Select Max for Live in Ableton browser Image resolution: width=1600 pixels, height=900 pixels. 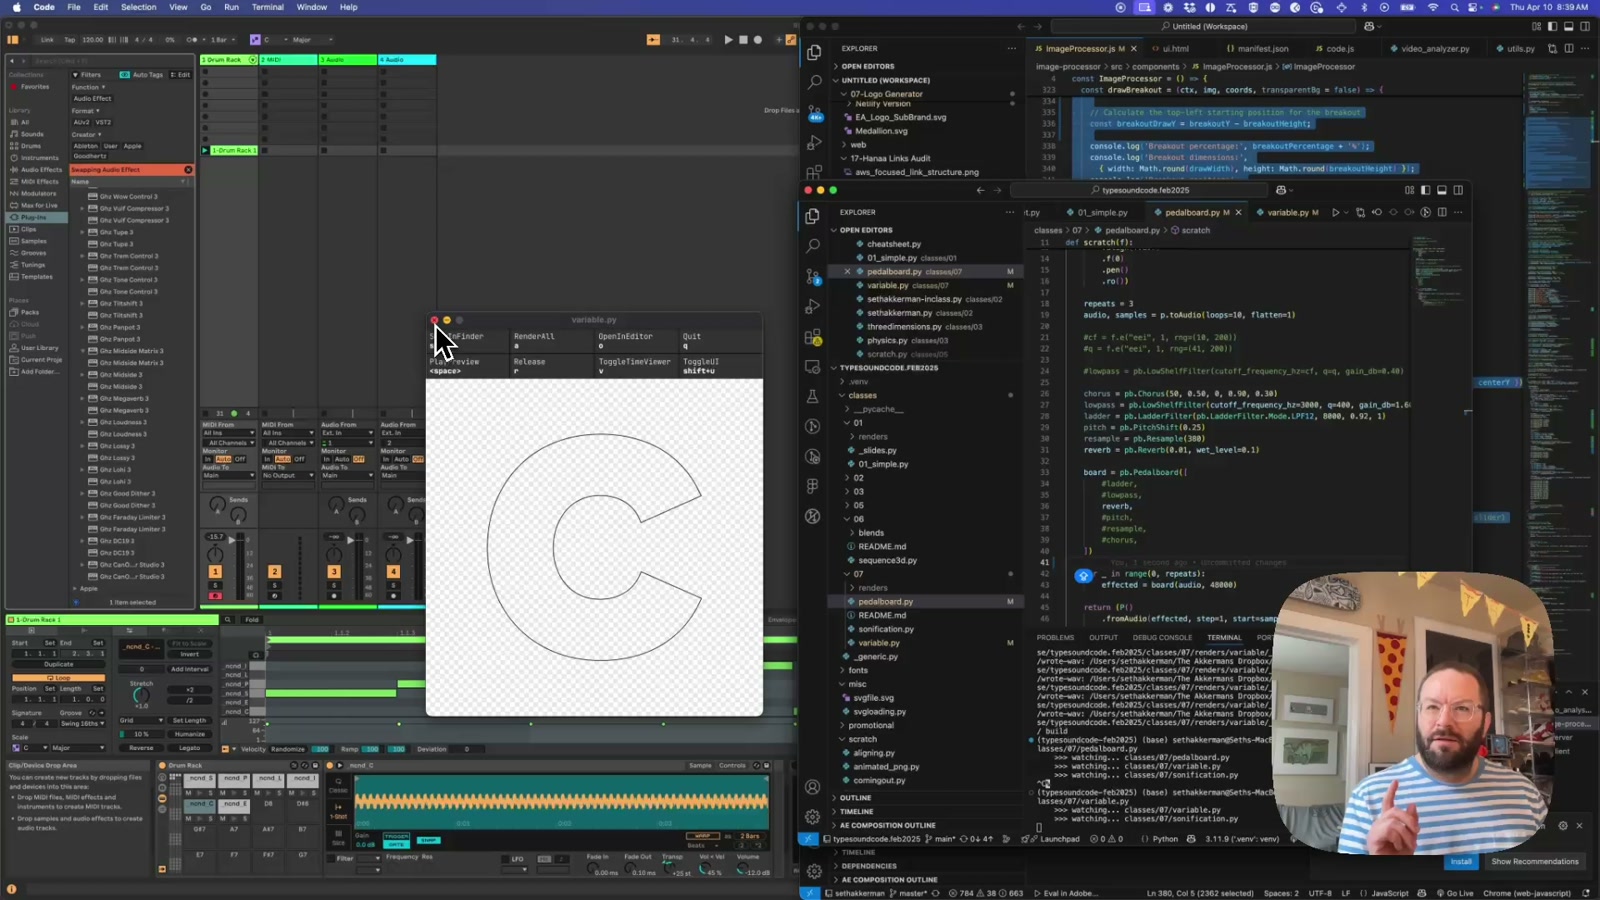(39, 205)
